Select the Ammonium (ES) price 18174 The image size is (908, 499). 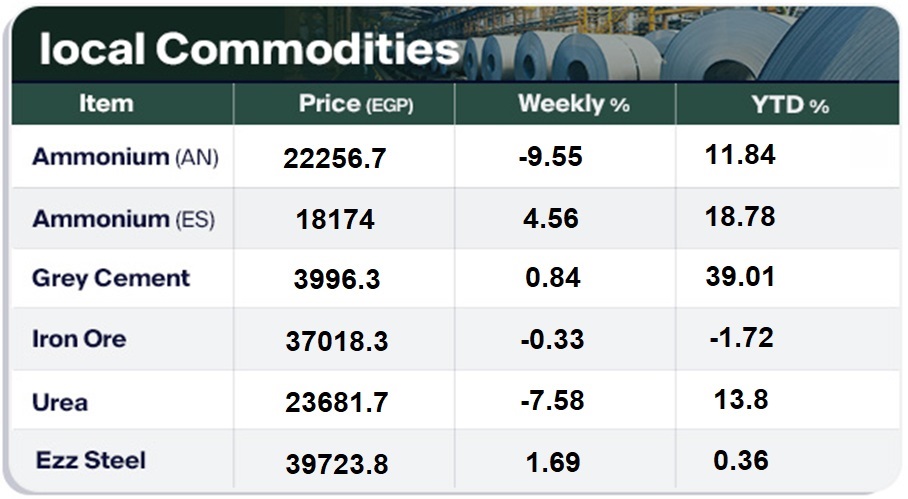pos(335,220)
